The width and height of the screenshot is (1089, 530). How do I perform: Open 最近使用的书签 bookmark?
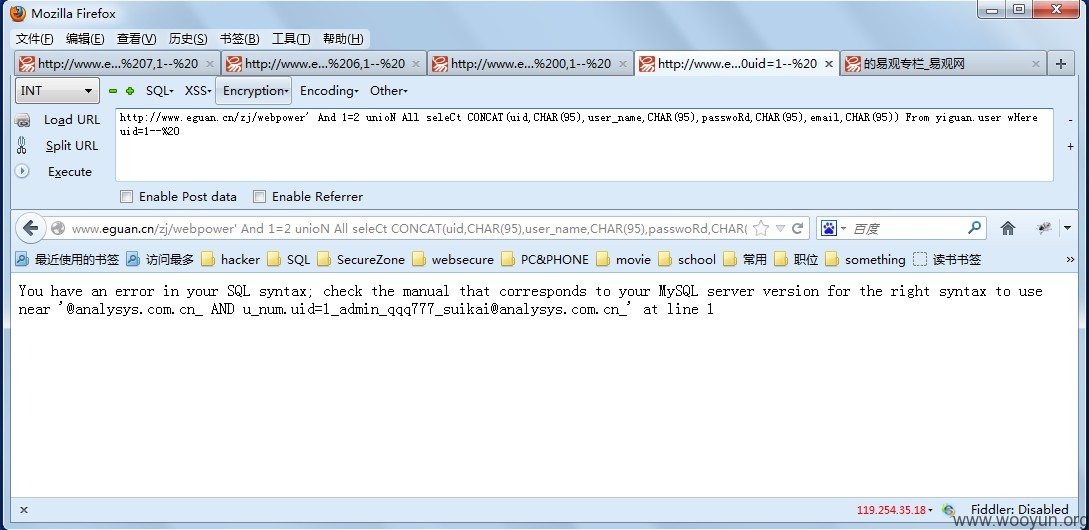[67, 260]
